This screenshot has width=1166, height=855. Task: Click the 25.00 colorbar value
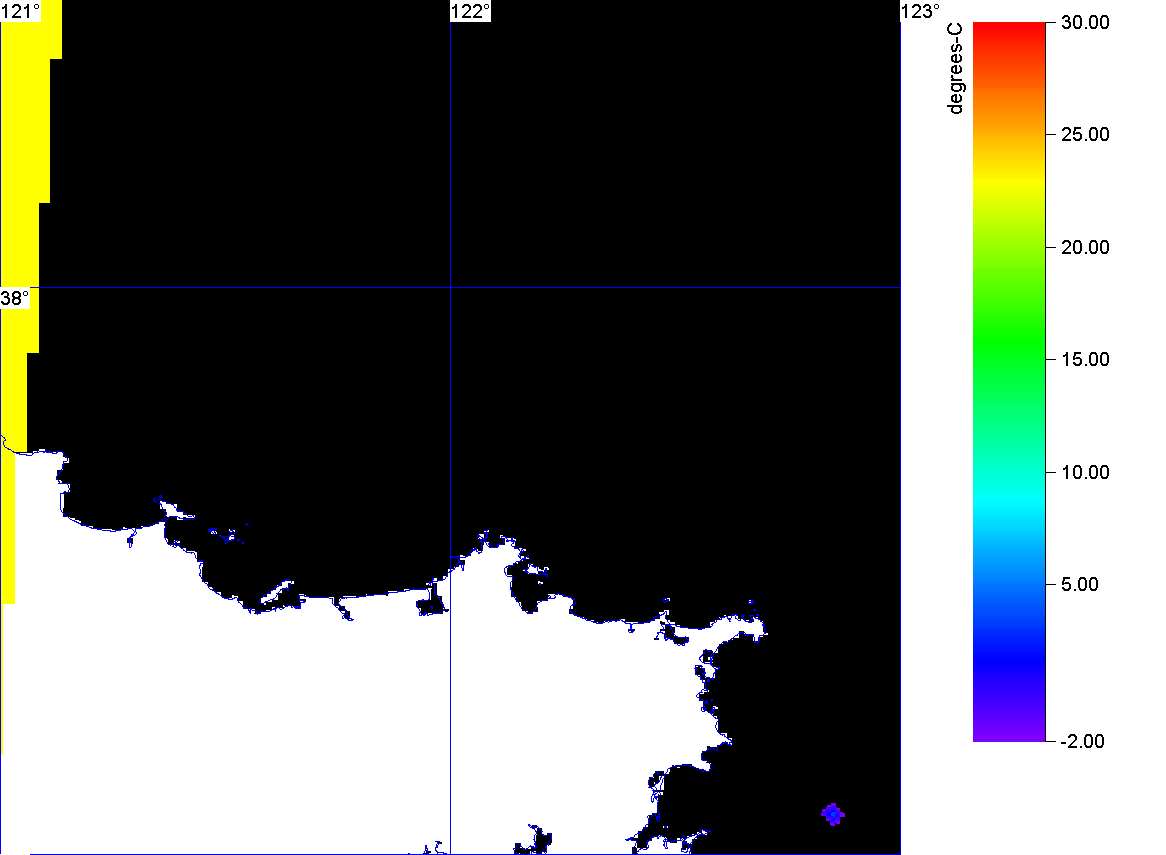tap(1085, 135)
